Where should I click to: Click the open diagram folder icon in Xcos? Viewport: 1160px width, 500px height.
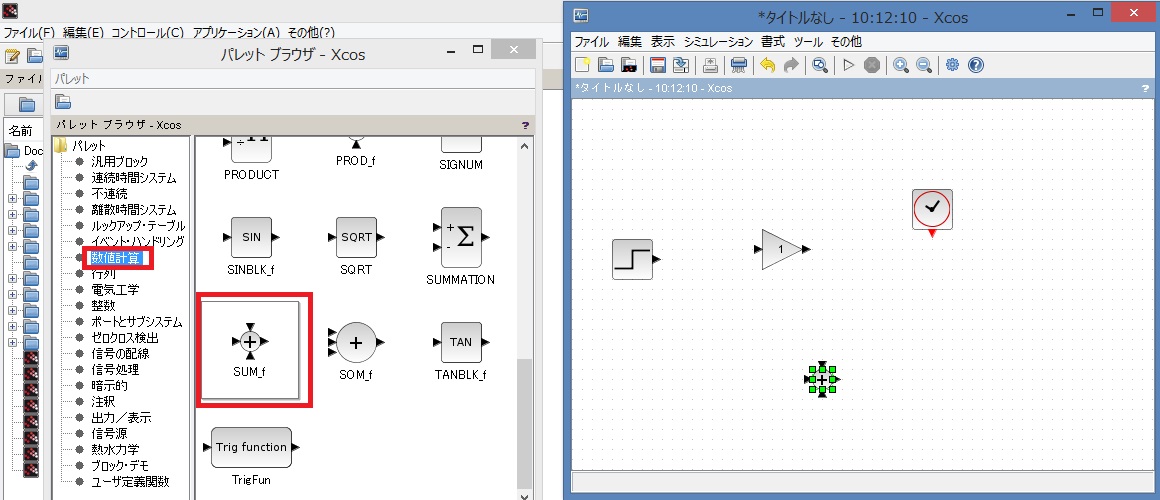607,65
